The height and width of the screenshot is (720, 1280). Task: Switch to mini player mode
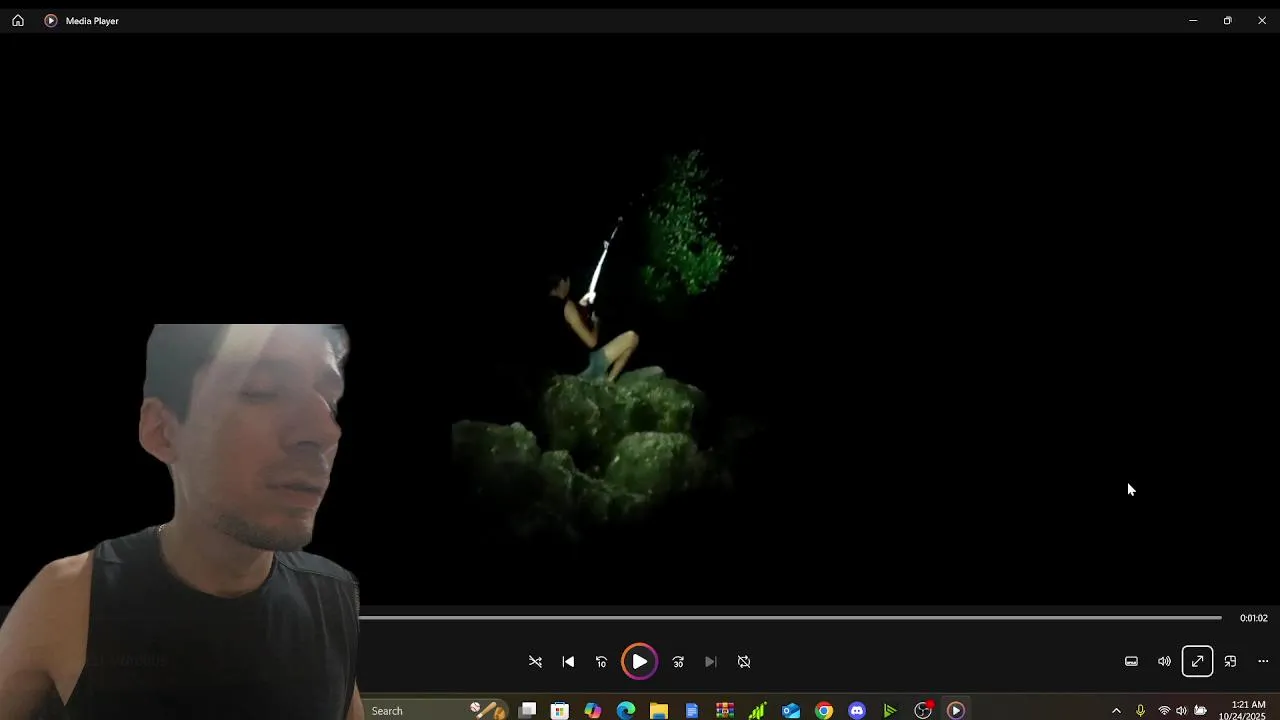[1230, 661]
